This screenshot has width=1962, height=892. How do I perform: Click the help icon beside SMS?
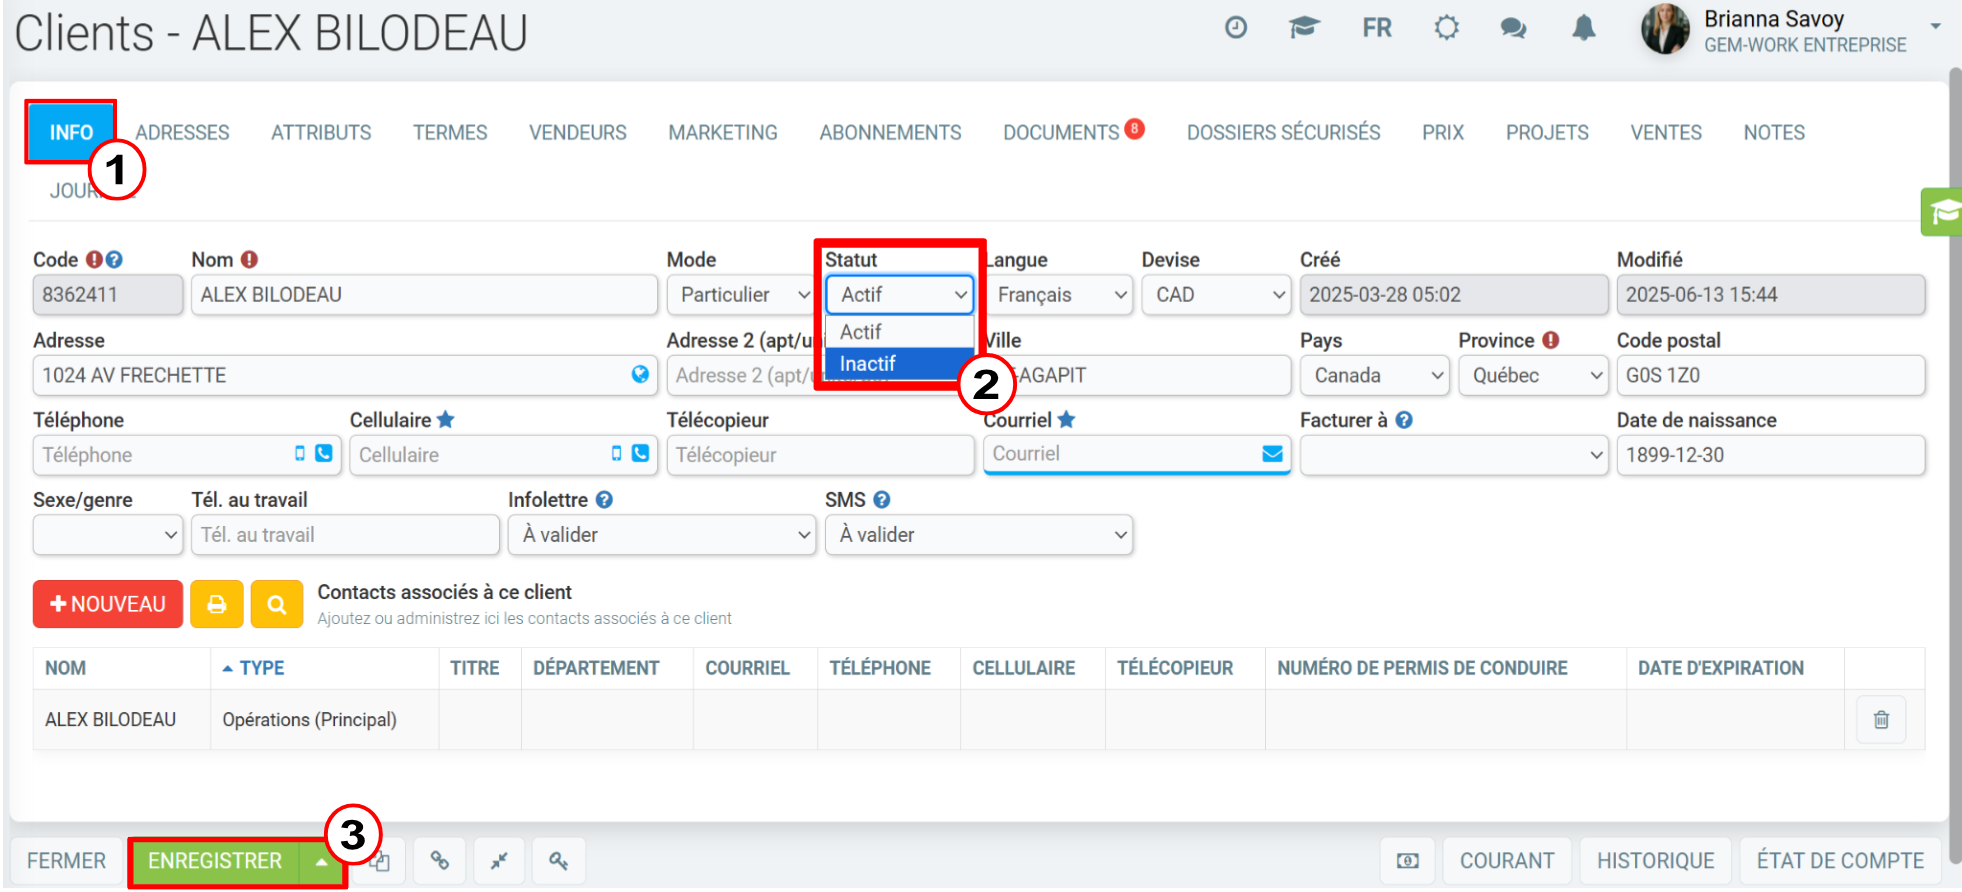pos(881,499)
